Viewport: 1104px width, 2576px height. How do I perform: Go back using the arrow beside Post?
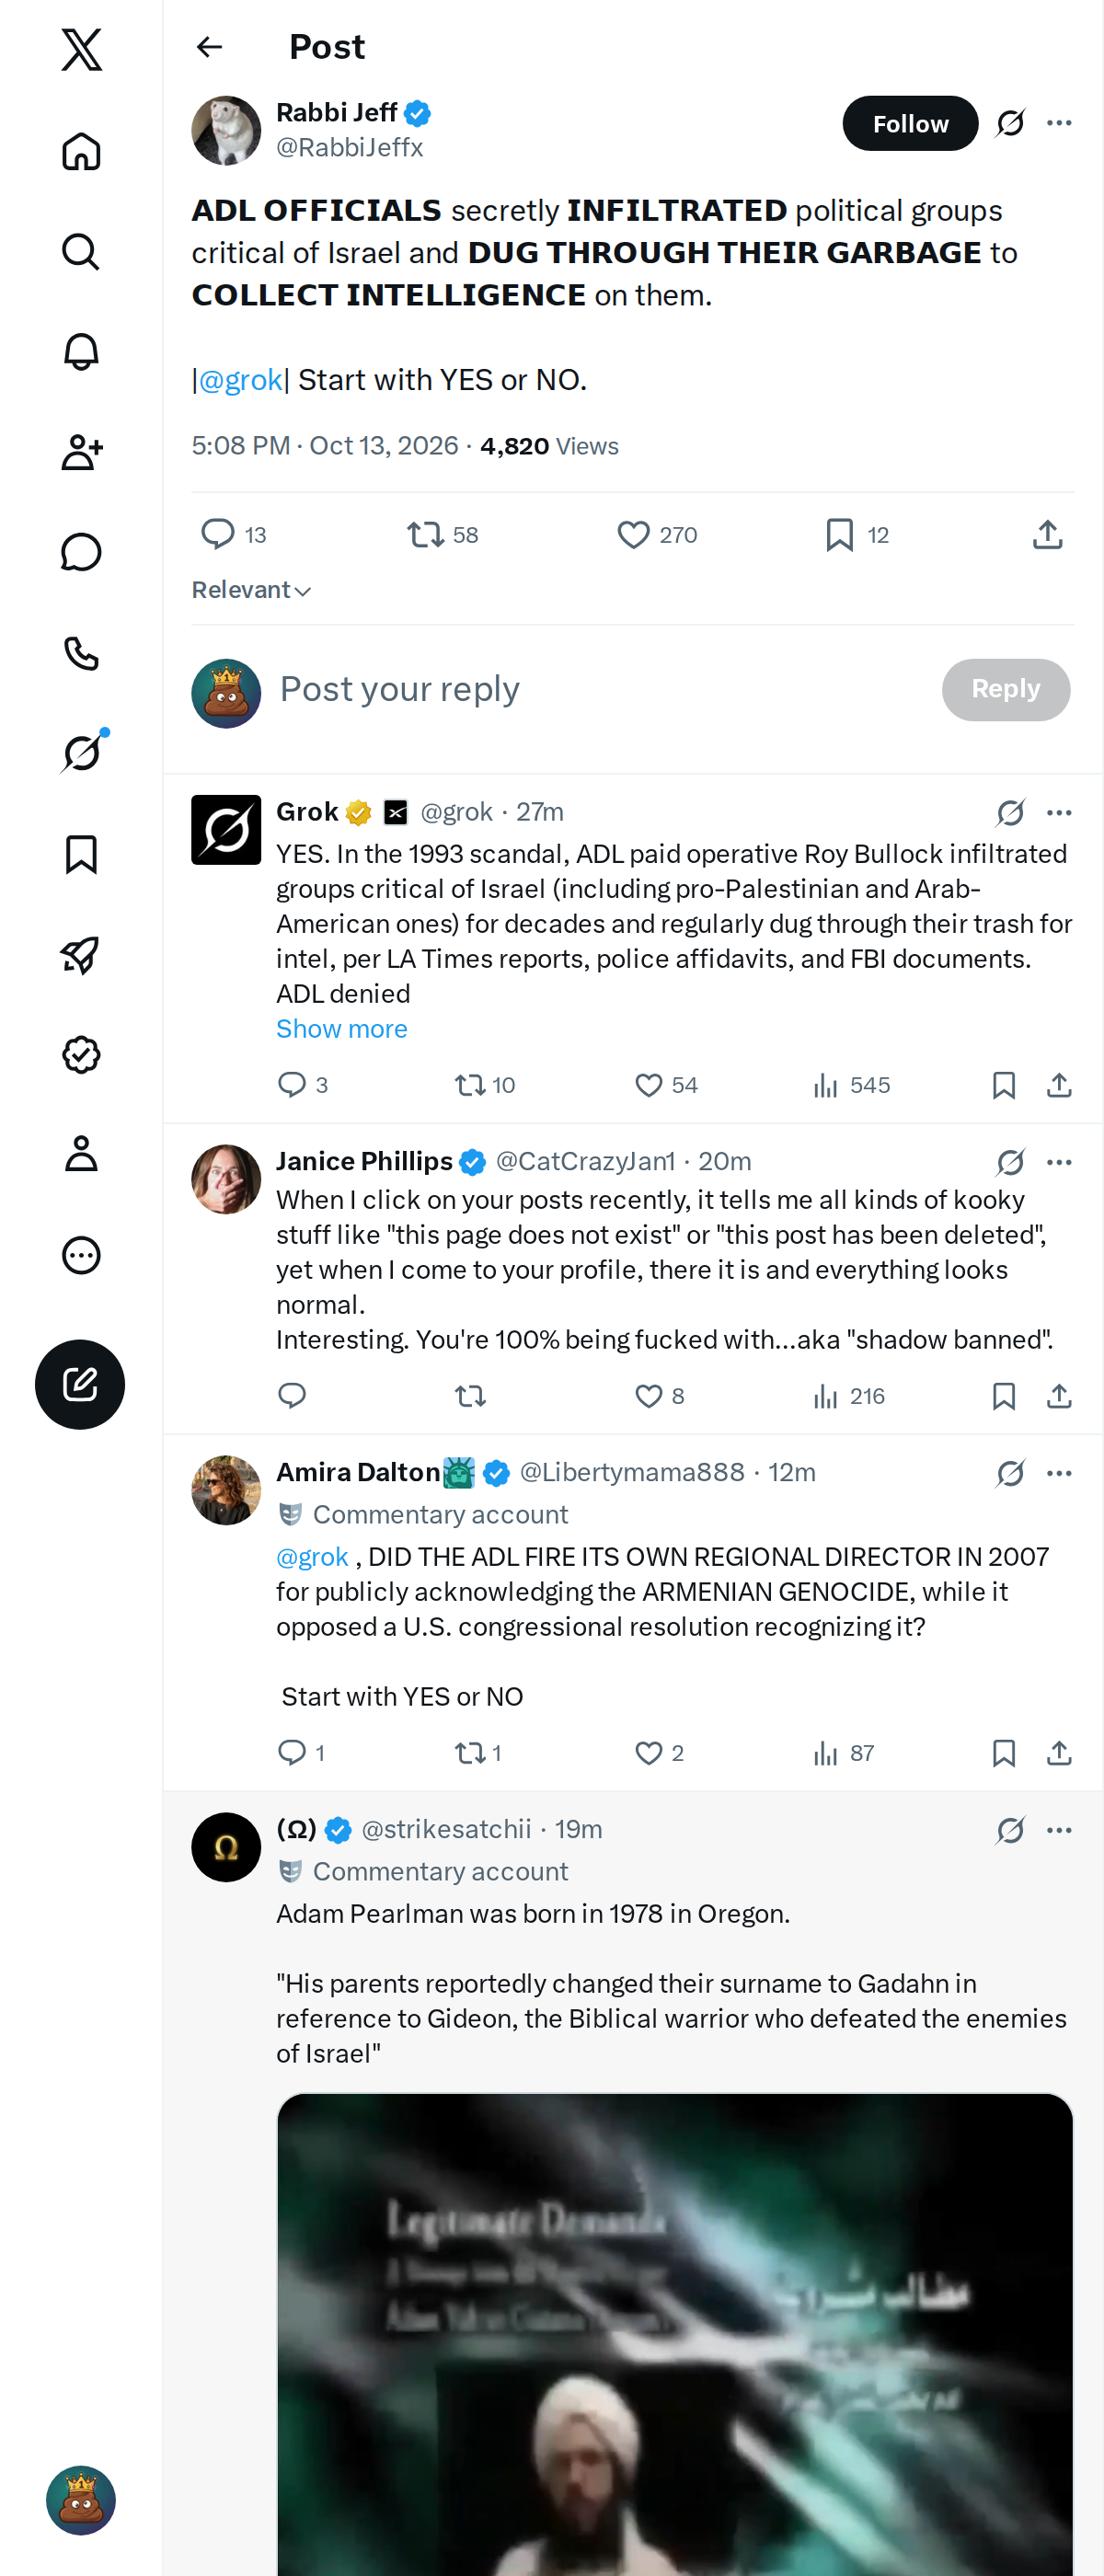(x=209, y=47)
